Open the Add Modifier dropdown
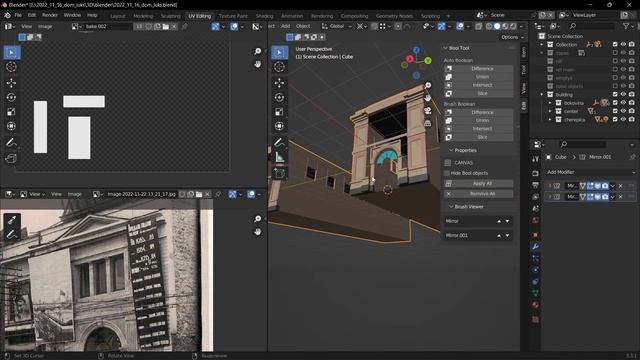Screen dimensions: 640x360 (591, 172)
